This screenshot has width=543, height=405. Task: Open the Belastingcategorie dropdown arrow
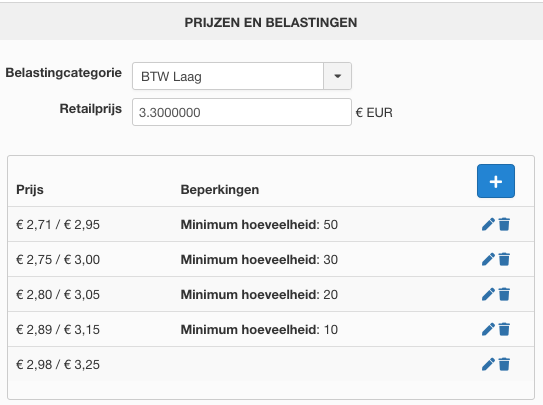click(x=338, y=76)
